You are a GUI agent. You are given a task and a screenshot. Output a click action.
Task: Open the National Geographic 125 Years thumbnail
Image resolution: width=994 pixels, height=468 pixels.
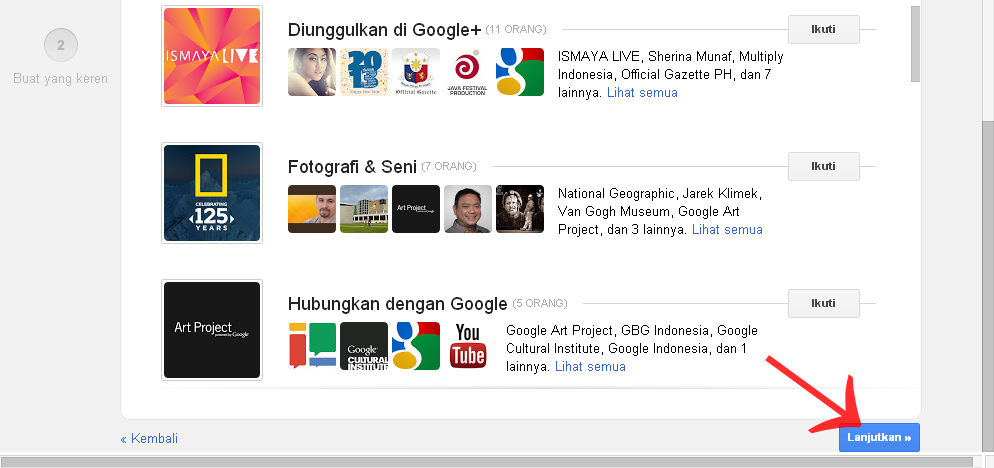[x=212, y=193]
